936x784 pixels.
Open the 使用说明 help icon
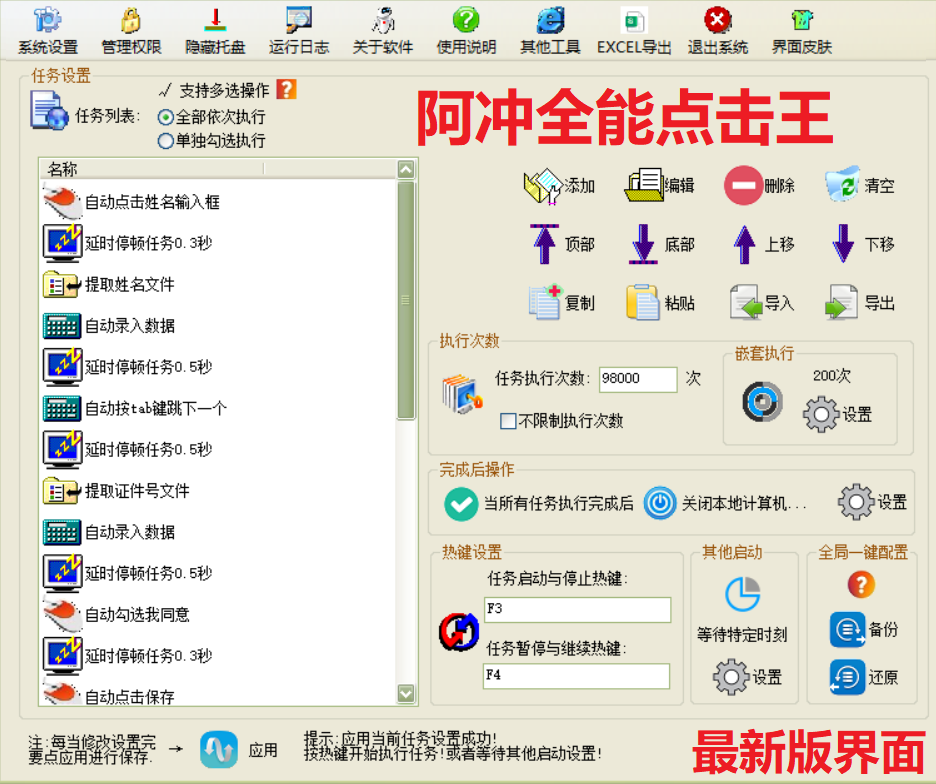pos(466,30)
